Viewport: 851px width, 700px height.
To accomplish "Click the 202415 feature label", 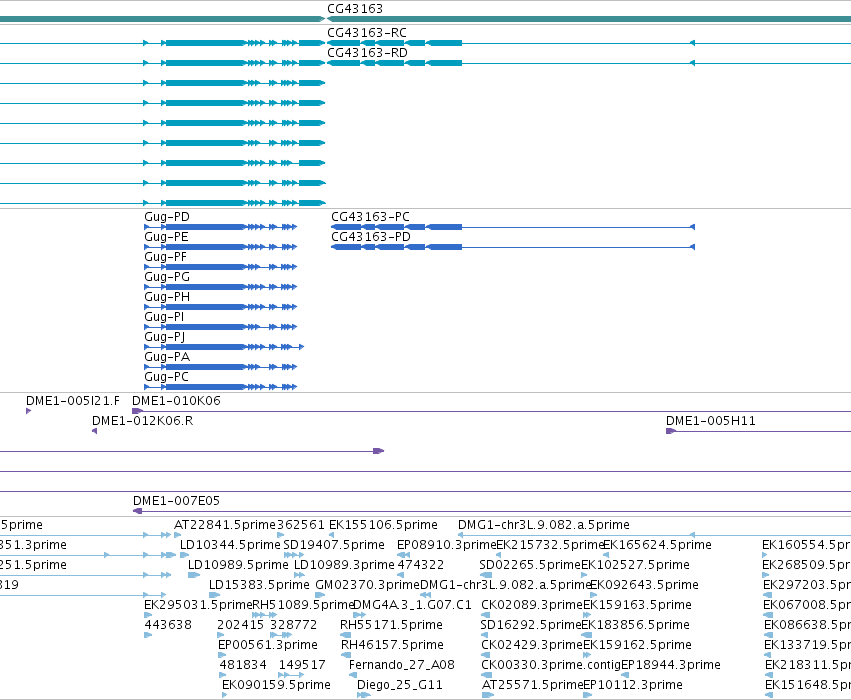I will pyautogui.click(x=240, y=625).
